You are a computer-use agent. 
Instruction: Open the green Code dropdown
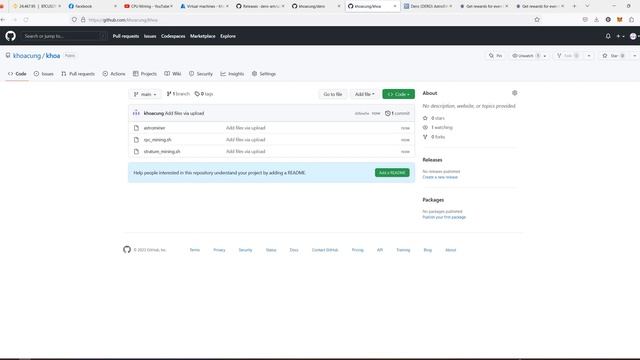pyautogui.click(x=398, y=94)
